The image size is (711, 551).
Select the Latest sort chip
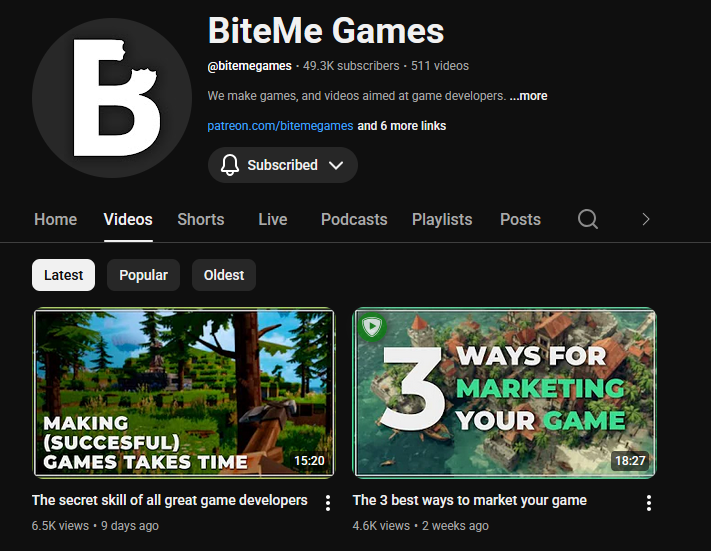pos(63,275)
